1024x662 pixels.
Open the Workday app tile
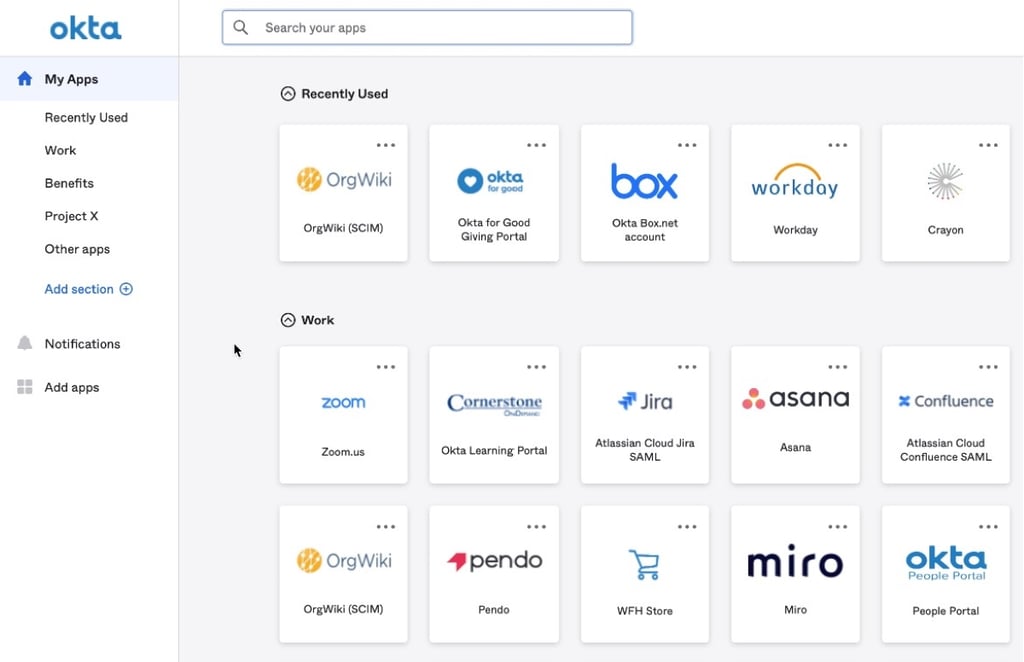click(795, 192)
